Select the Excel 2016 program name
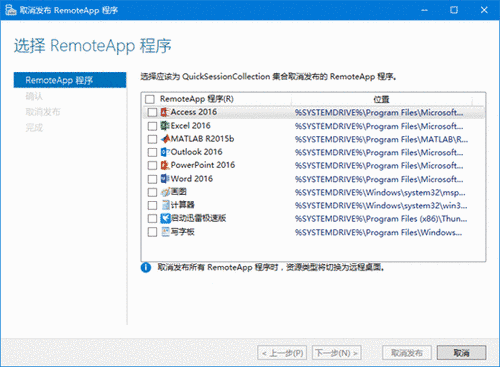Image resolution: width=500 pixels, height=367 pixels. pos(191,126)
